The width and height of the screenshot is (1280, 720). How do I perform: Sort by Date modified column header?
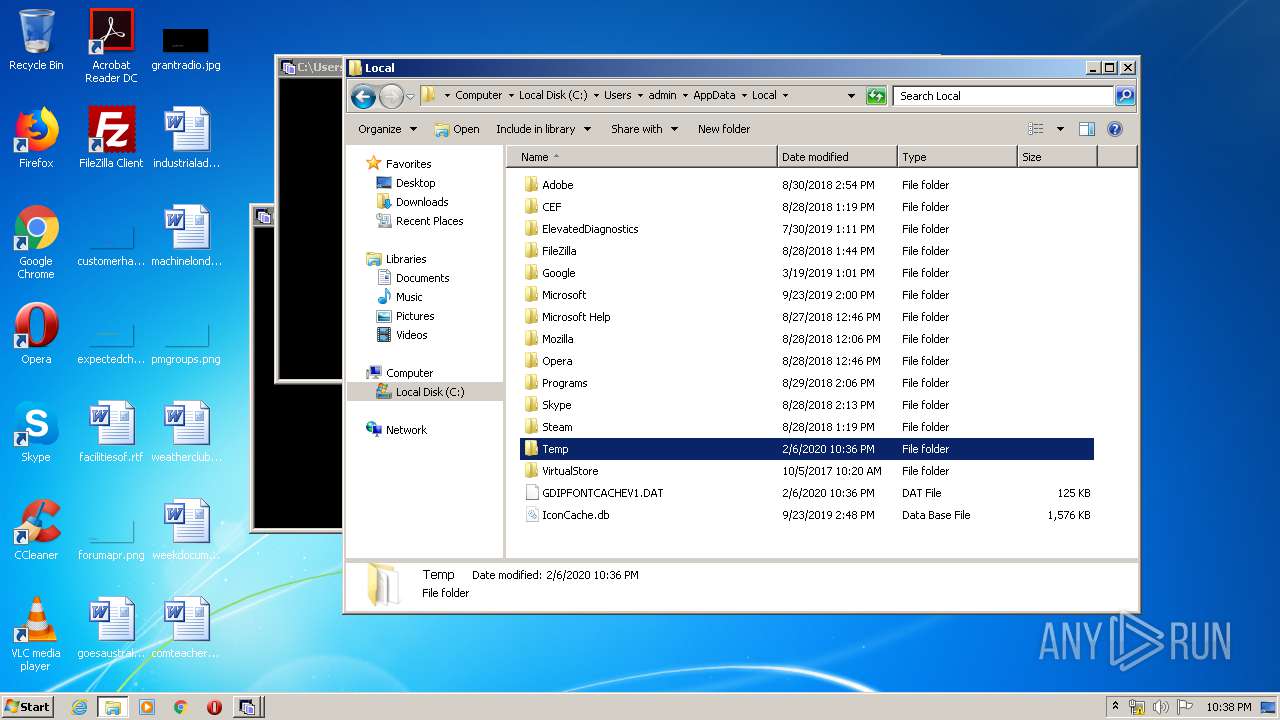click(x=837, y=157)
